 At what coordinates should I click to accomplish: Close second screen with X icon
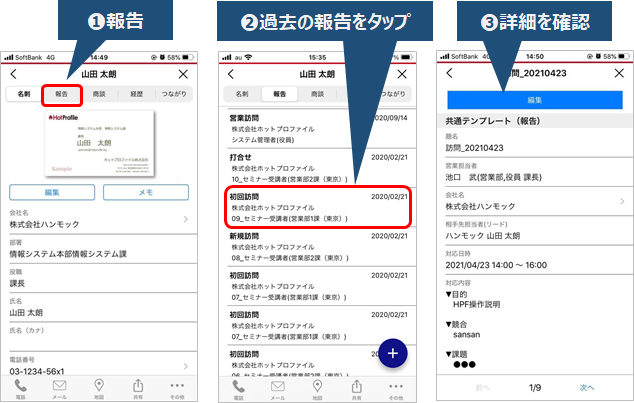point(402,74)
